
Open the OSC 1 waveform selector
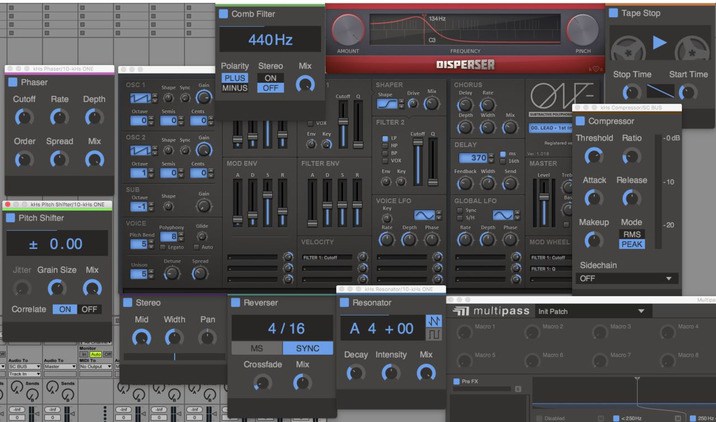point(143,98)
